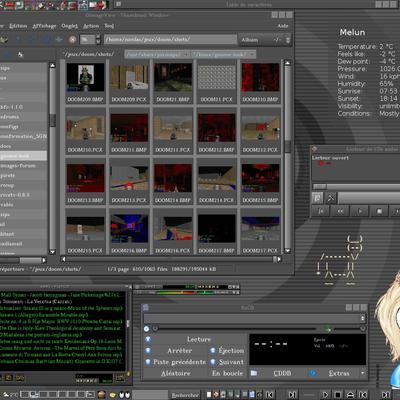Click scroll-down arrow of thumbnail grid
Screen dimensions: 400x400
click(288, 251)
